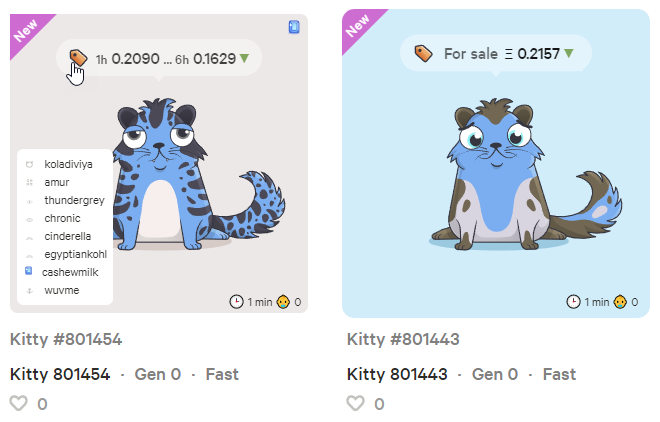Click the offspring baby icon on Kitty 801454

(x=283, y=301)
